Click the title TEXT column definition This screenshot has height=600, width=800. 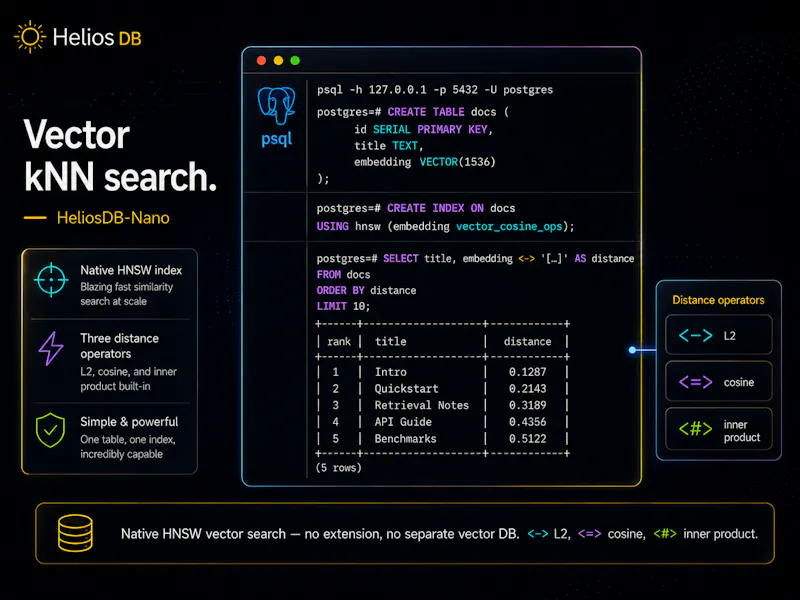click(389, 146)
